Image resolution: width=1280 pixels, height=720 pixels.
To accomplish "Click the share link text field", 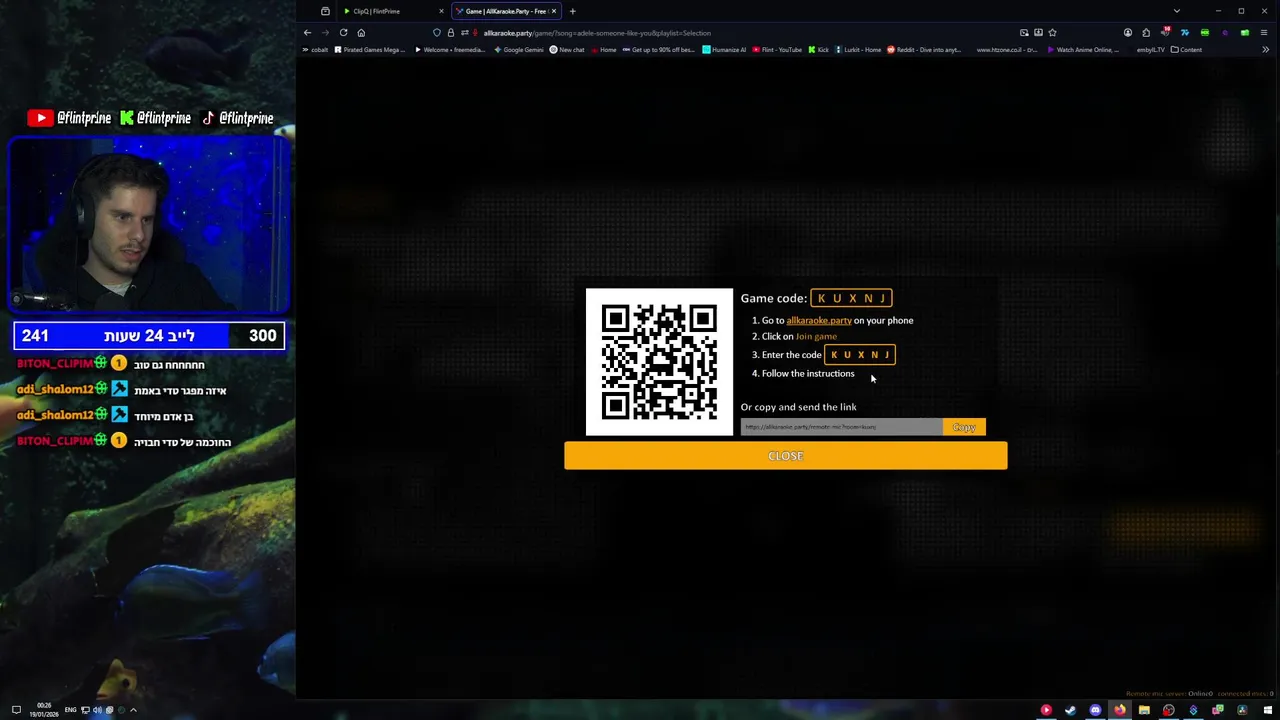I will [841, 427].
